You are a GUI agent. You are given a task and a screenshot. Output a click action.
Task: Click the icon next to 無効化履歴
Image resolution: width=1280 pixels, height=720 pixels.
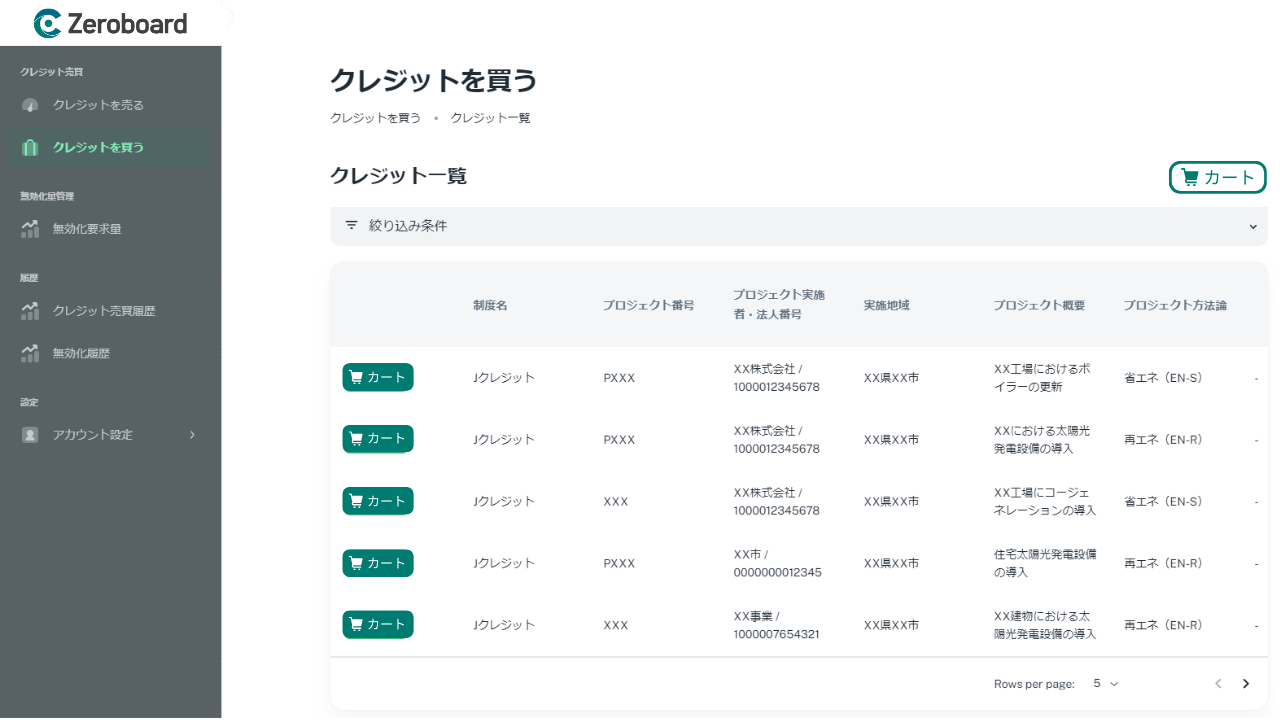pyautogui.click(x=31, y=352)
